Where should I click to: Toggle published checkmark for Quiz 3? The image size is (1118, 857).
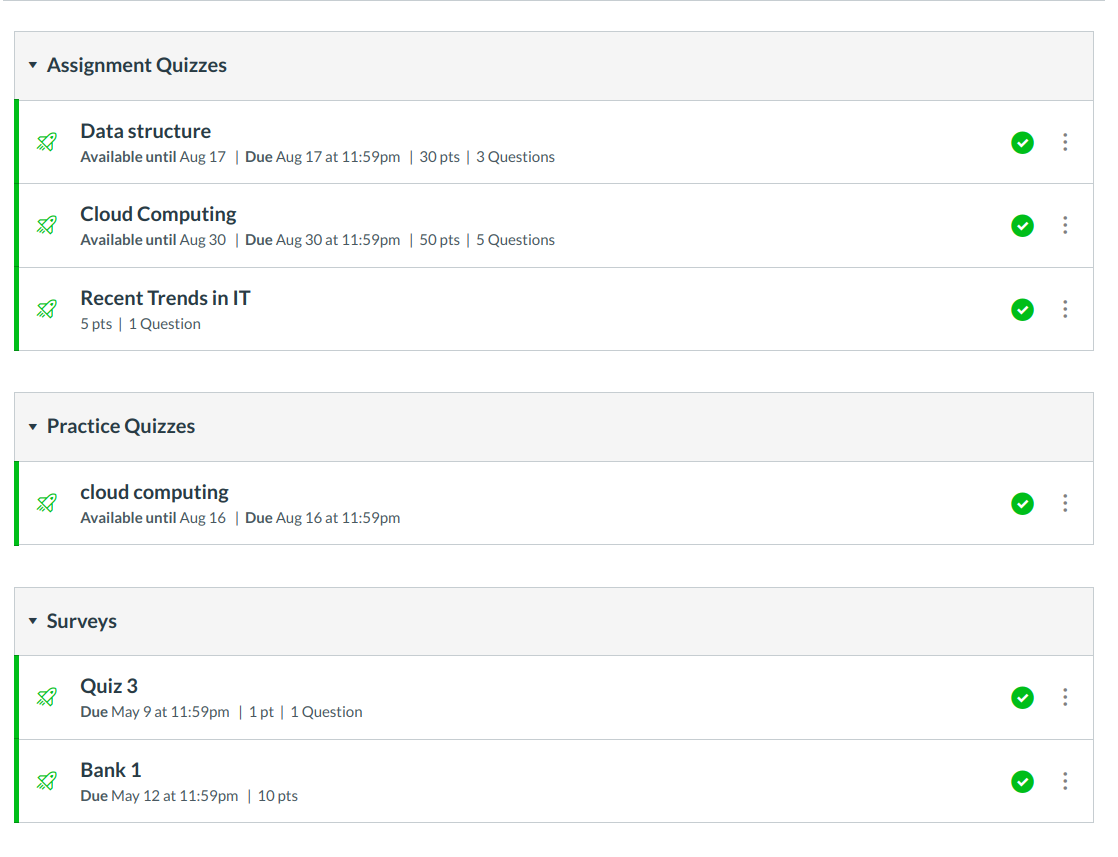(1022, 697)
